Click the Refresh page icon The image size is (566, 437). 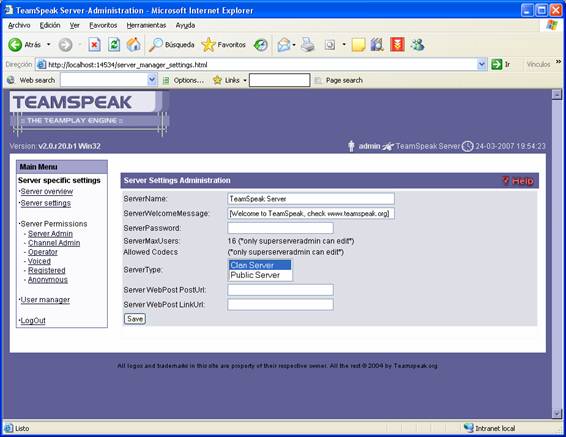[x=114, y=45]
